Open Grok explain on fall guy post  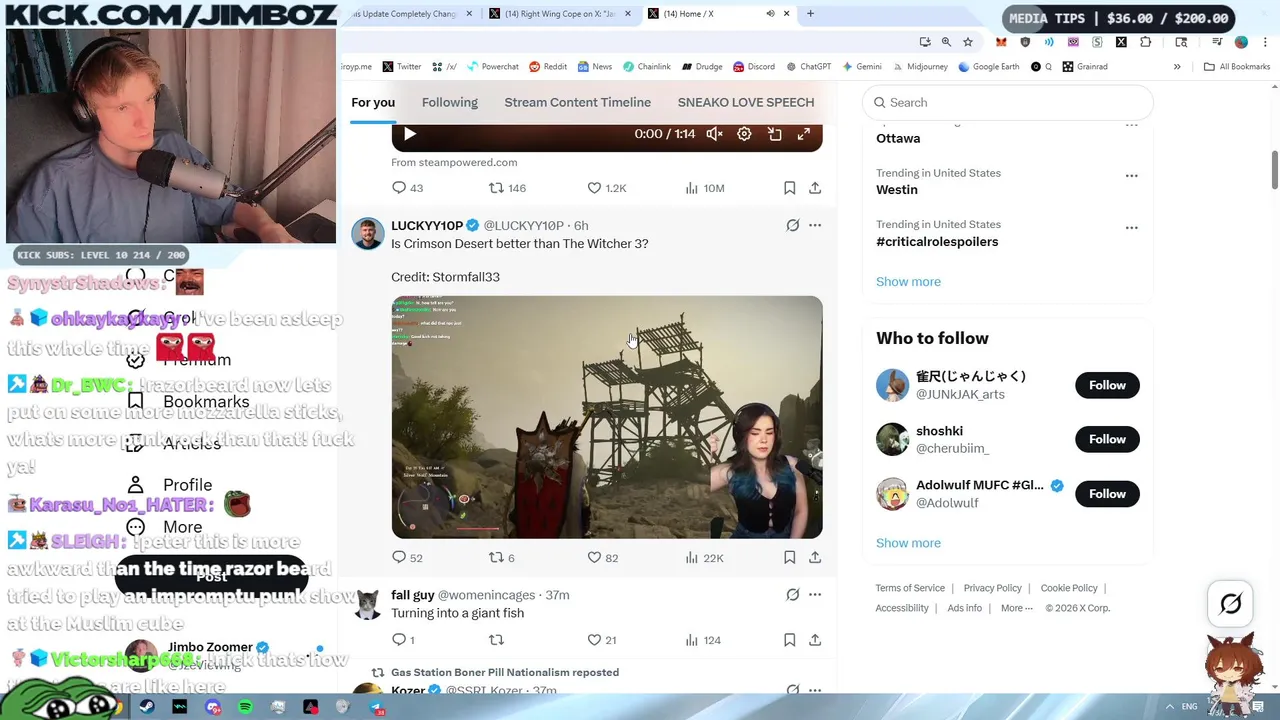[x=793, y=595]
